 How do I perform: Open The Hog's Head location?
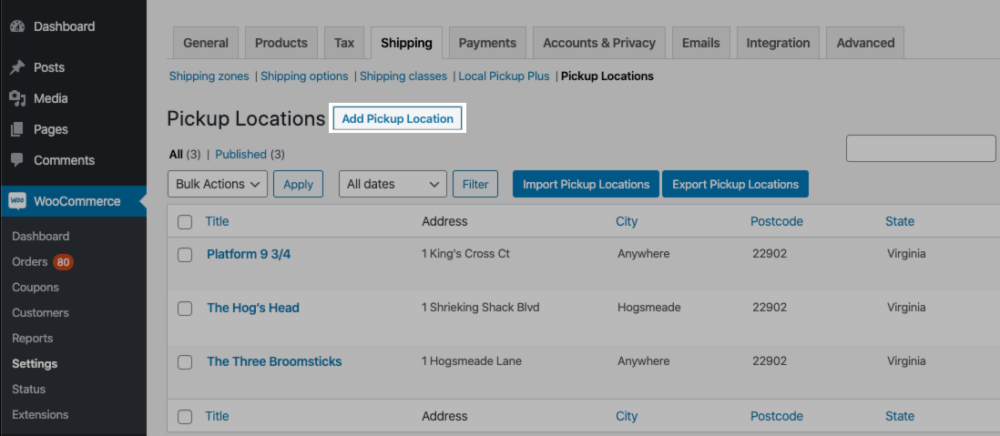[253, 308]
